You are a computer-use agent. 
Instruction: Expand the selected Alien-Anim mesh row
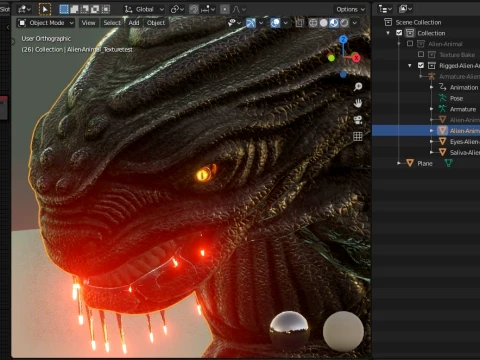pyautogui.click(x=432, y=131)
